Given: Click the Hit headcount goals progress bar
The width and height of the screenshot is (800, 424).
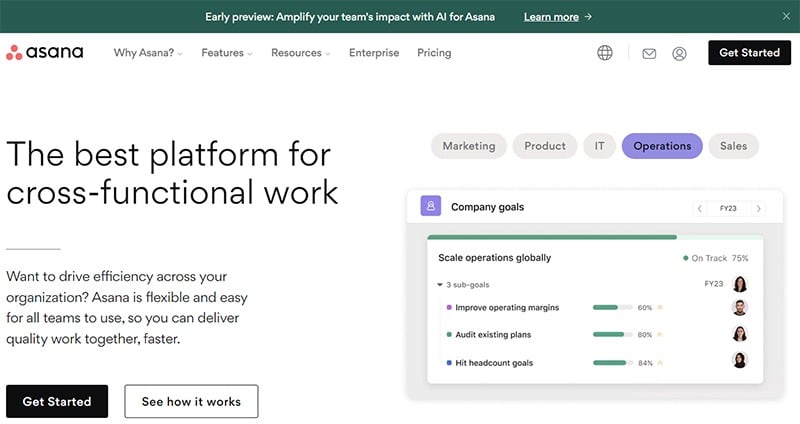Looking at the screenshot, I should click(x=612, y=363).
